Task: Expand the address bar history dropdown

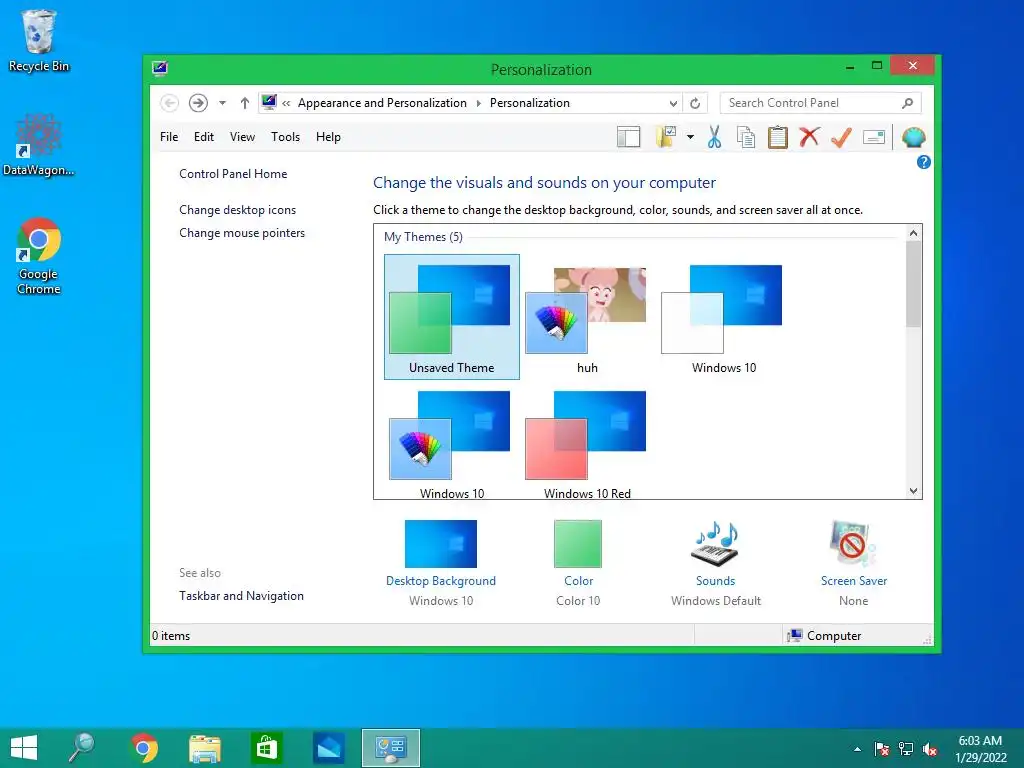Action: [673, 103]
